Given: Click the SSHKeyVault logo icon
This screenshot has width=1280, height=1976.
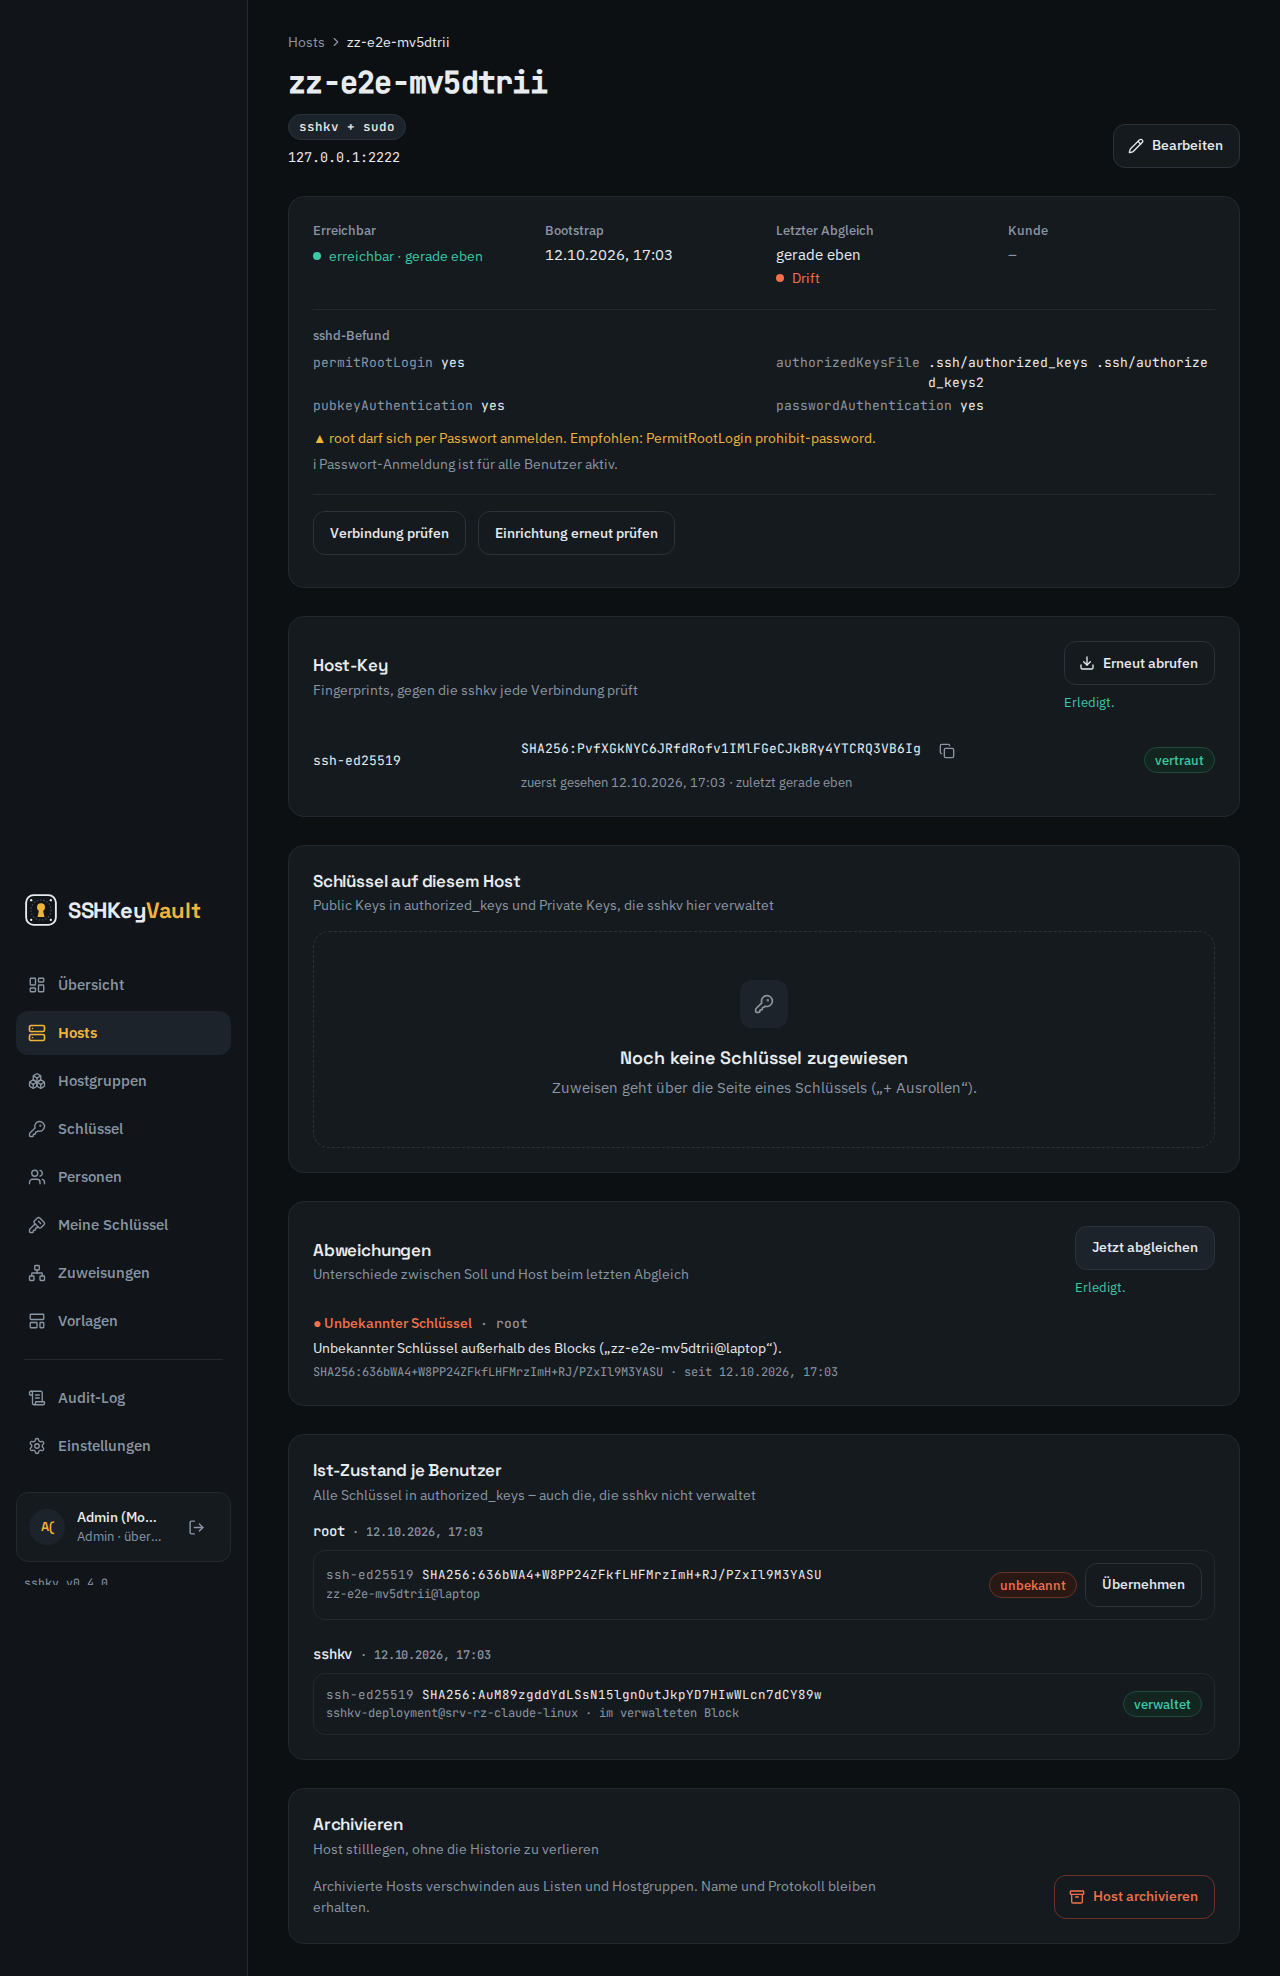Looking at the screenshot, I should [x=41, y=910].
